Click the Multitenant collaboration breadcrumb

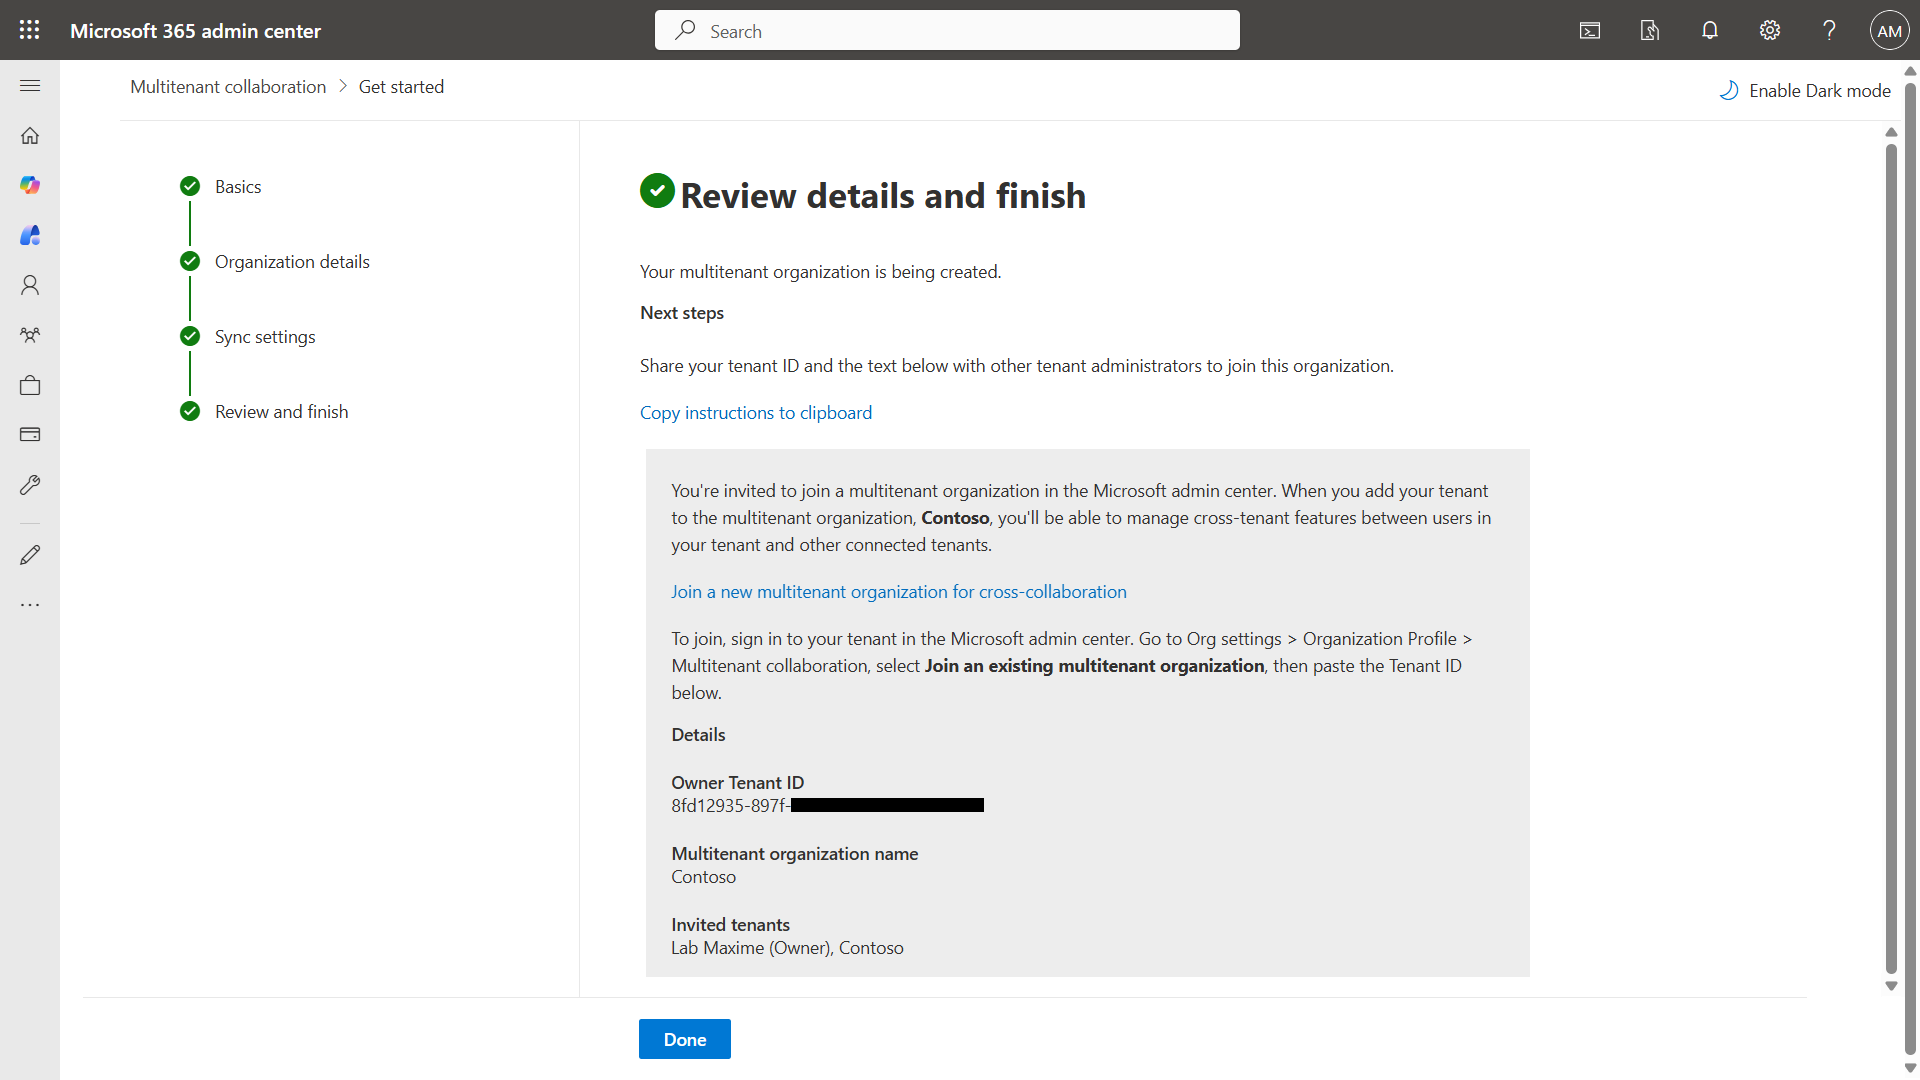click(228, 87)
